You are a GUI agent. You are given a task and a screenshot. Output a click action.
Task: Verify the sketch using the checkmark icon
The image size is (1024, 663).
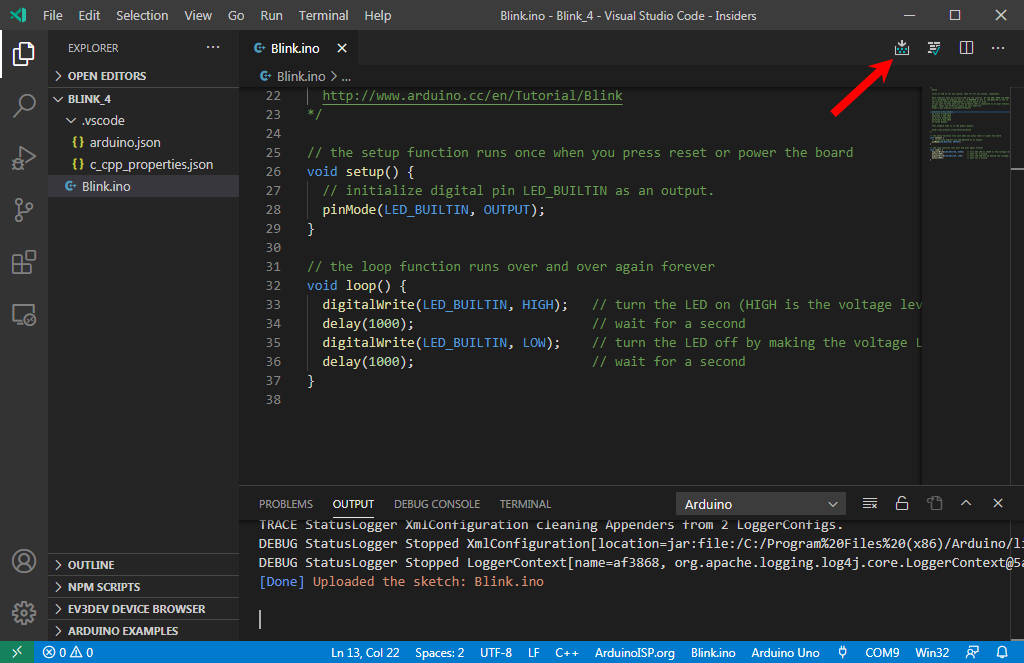[933, 47]
